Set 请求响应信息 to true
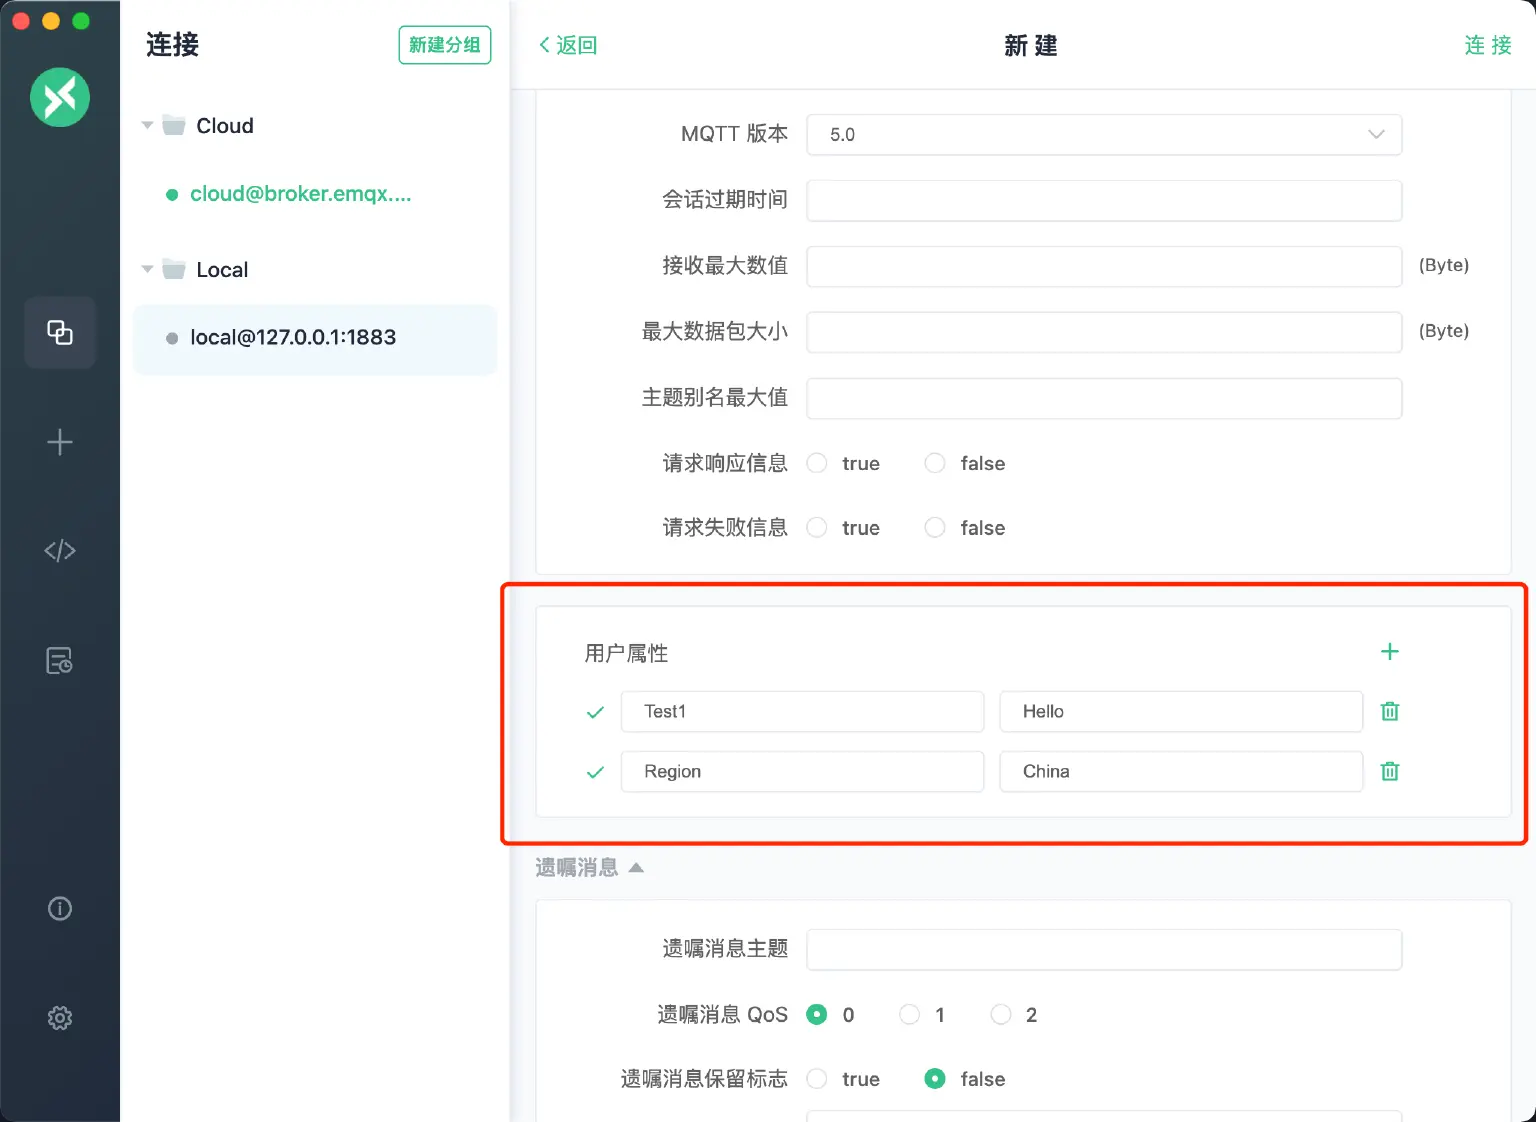This screenshot has height=1122, width=1536. pyautogui.click(x=816, y=463)
